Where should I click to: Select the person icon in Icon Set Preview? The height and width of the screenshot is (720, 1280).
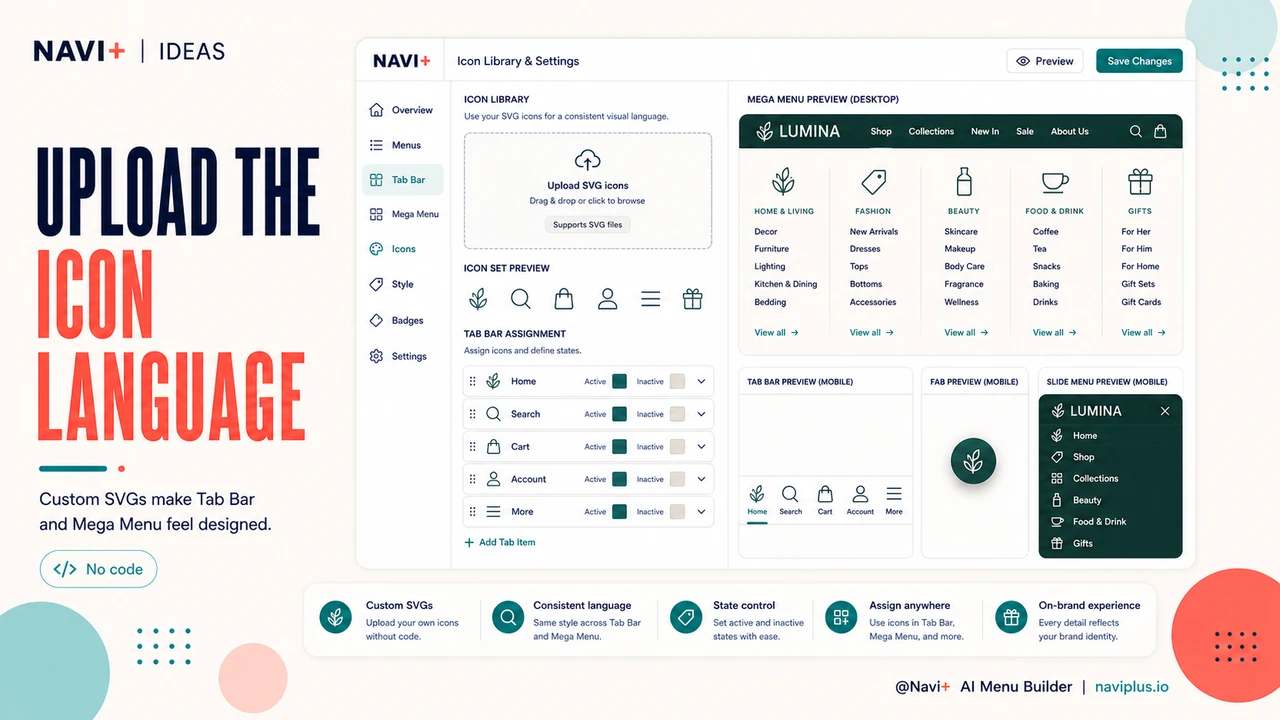tap(607, 298)
